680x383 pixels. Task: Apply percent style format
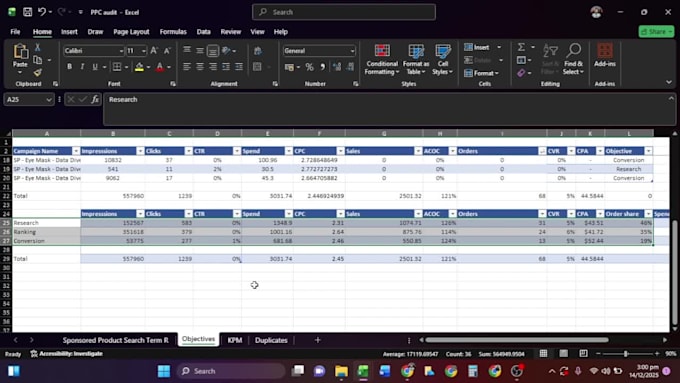[309, 67]
